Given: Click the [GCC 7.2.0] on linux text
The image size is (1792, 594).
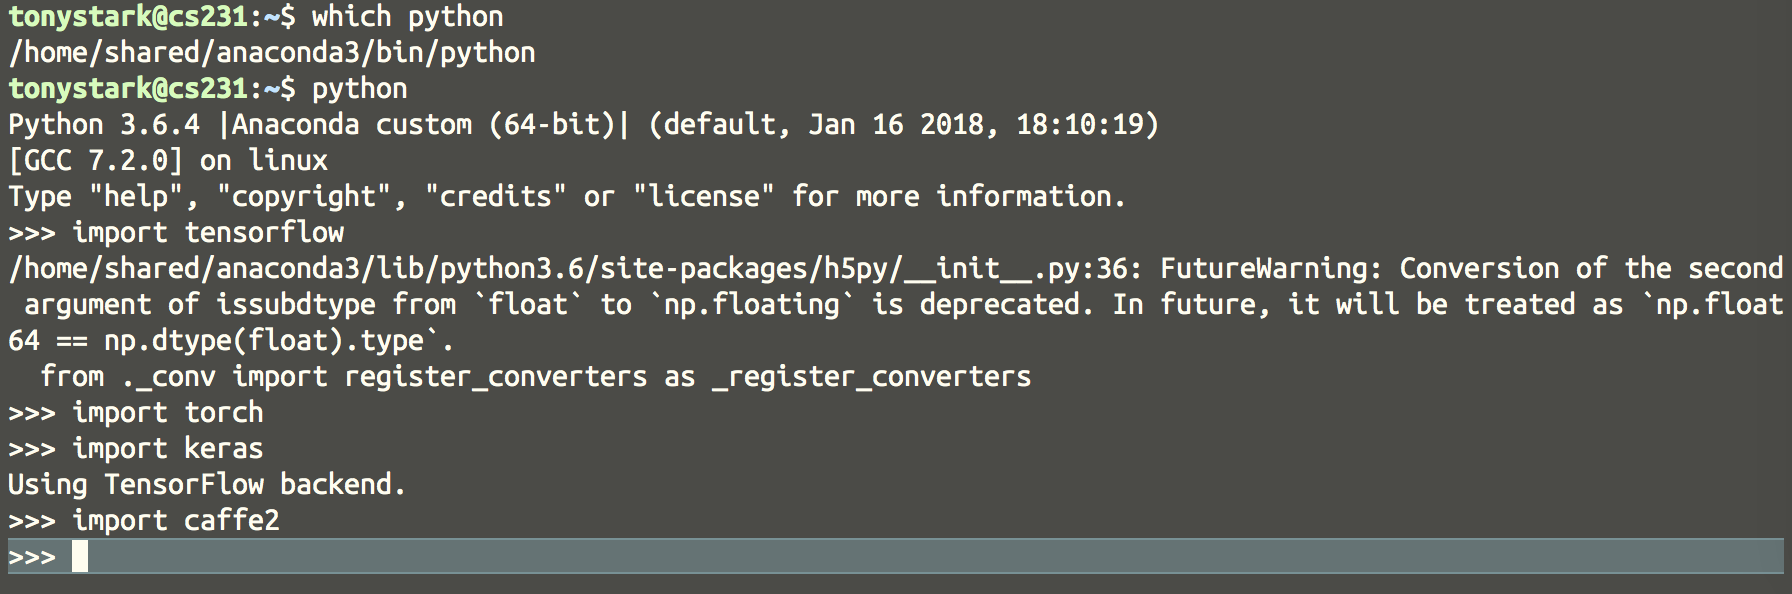Looking at the screenshot, I should (168, 161).
